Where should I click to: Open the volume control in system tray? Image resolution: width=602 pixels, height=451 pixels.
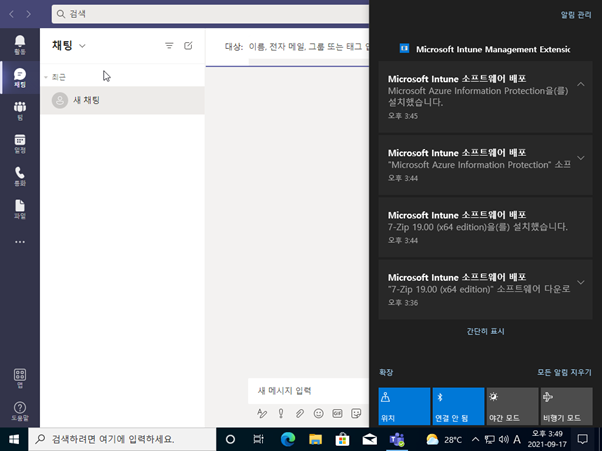[x=503, y=439]
